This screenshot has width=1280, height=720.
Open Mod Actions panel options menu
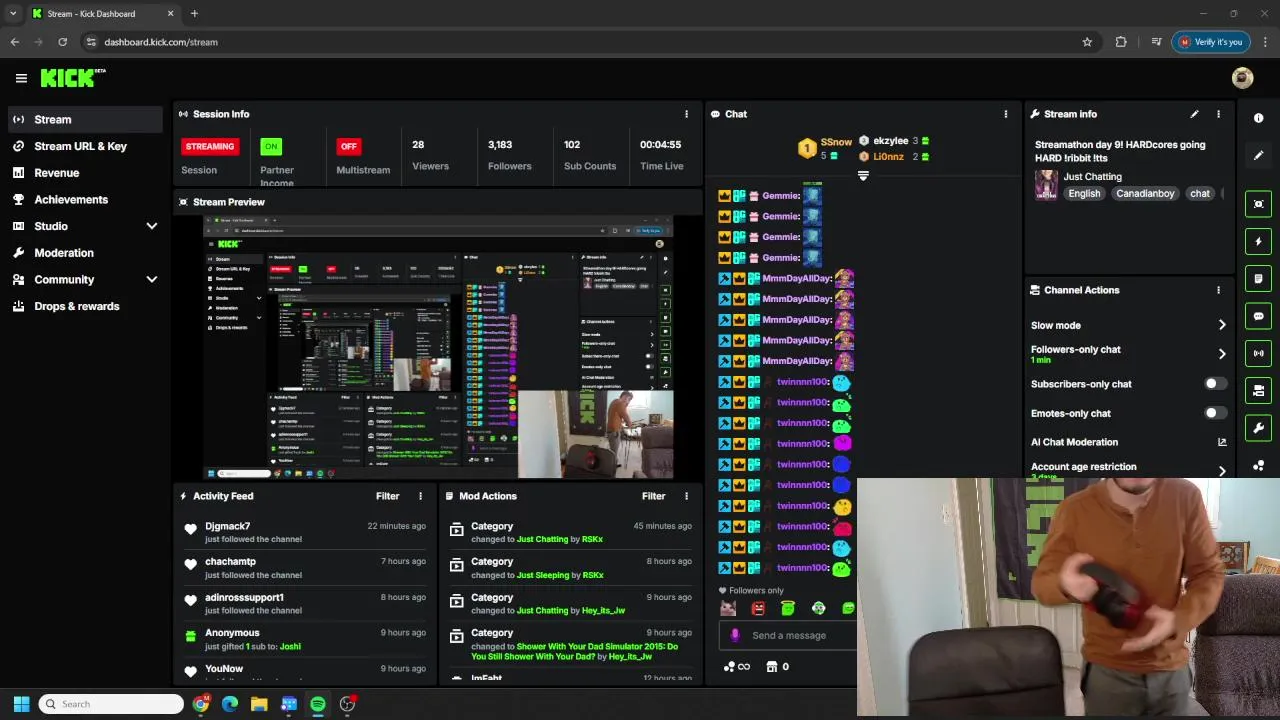(686, 496)
